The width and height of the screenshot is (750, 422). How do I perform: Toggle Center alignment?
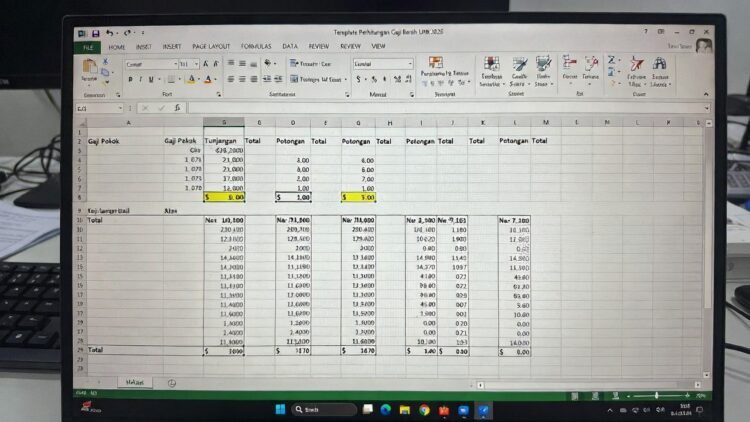243,79
